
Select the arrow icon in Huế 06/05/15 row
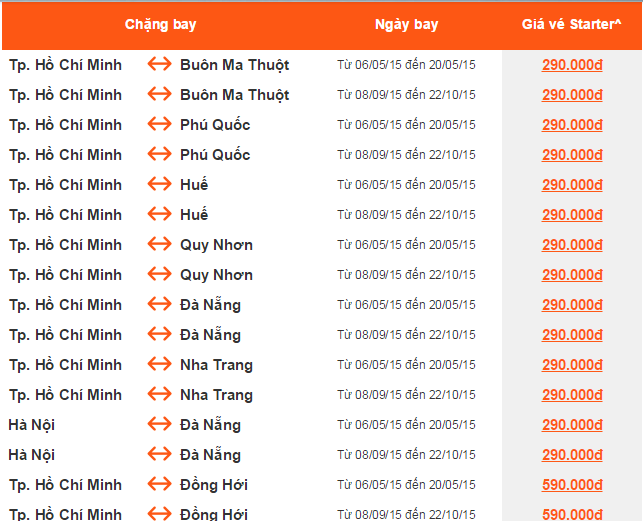pos(160,185)
